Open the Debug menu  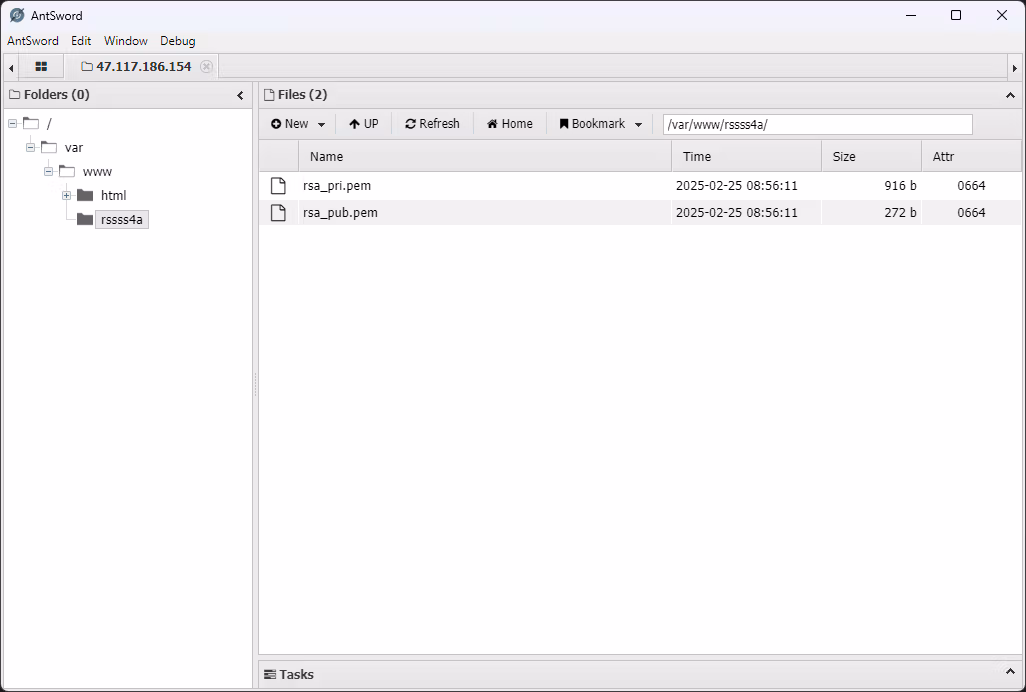pos(177,41)
